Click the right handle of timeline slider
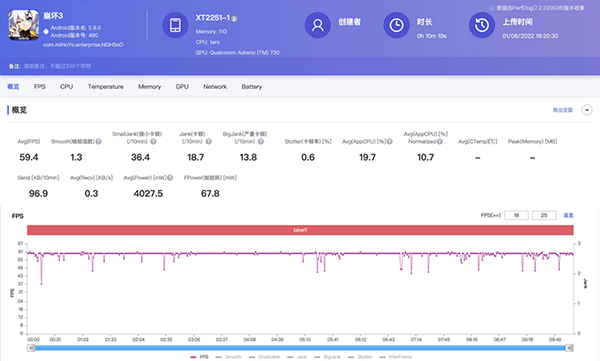This screenshot has width=600, height=361. tap(569, 348)
